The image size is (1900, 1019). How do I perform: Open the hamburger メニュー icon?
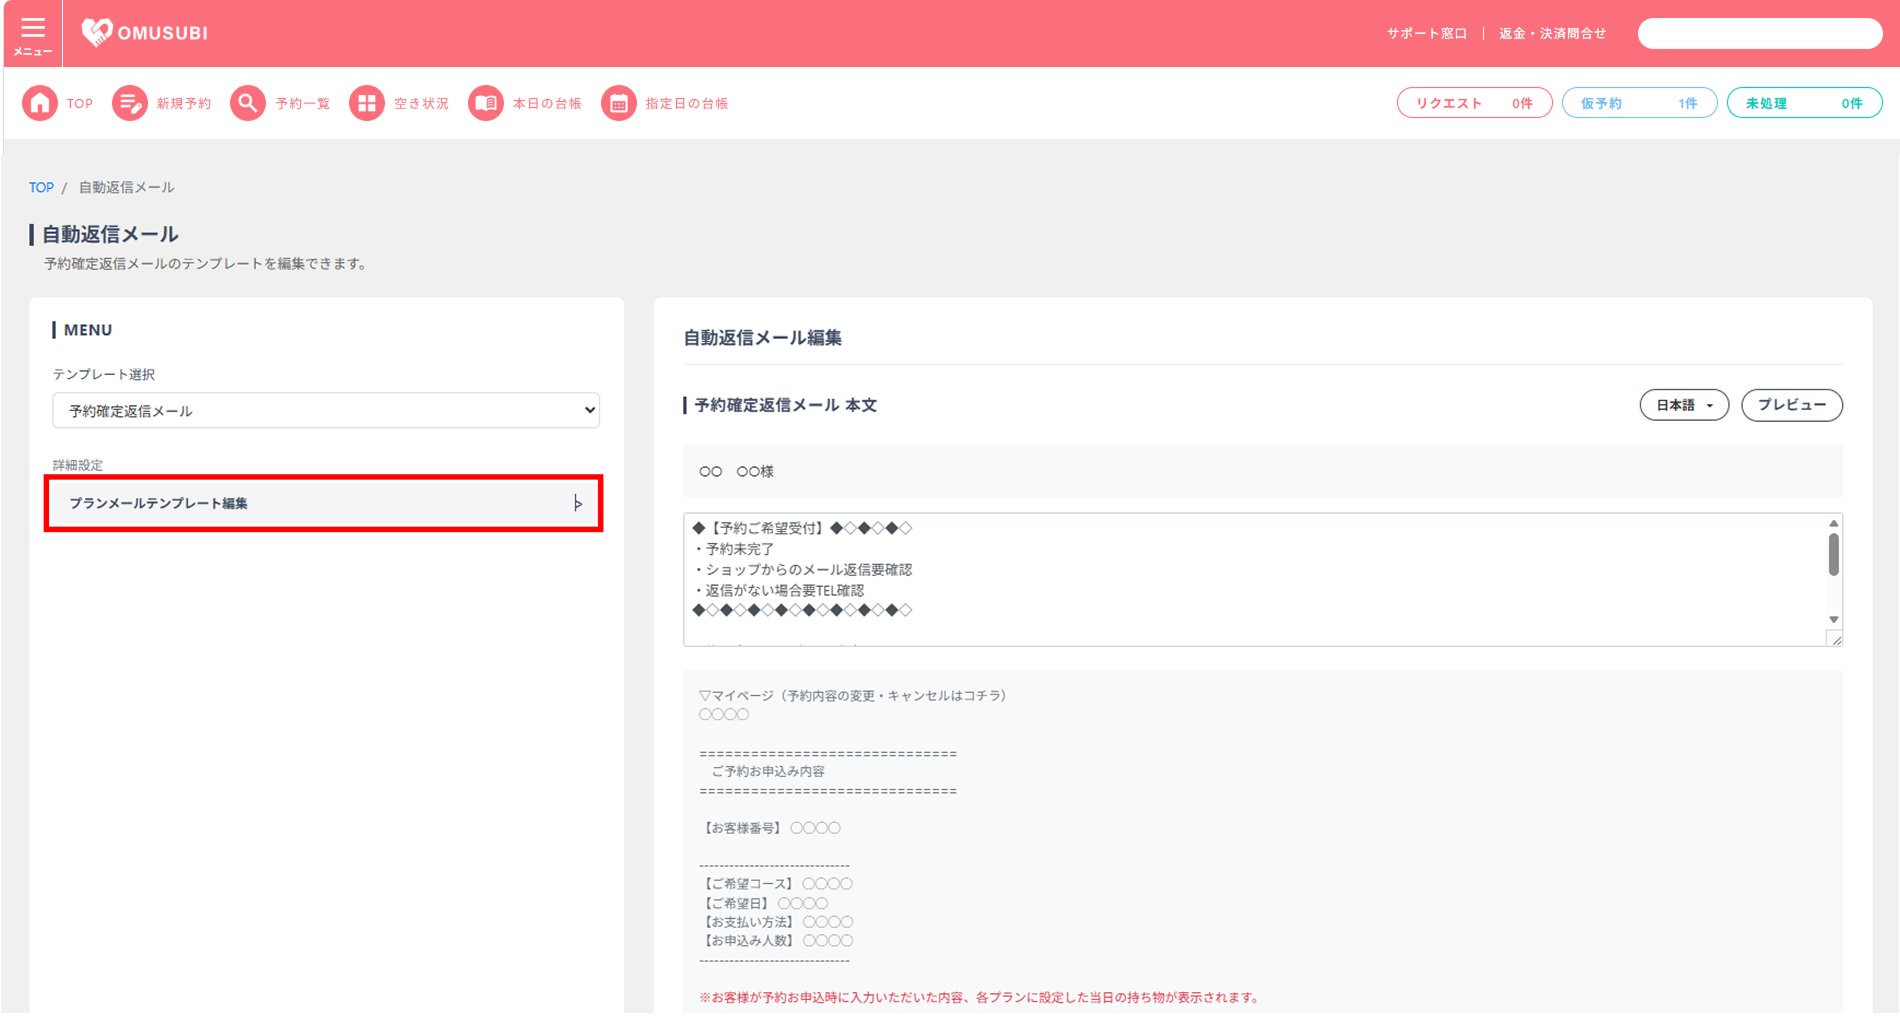tap(33, 34)
